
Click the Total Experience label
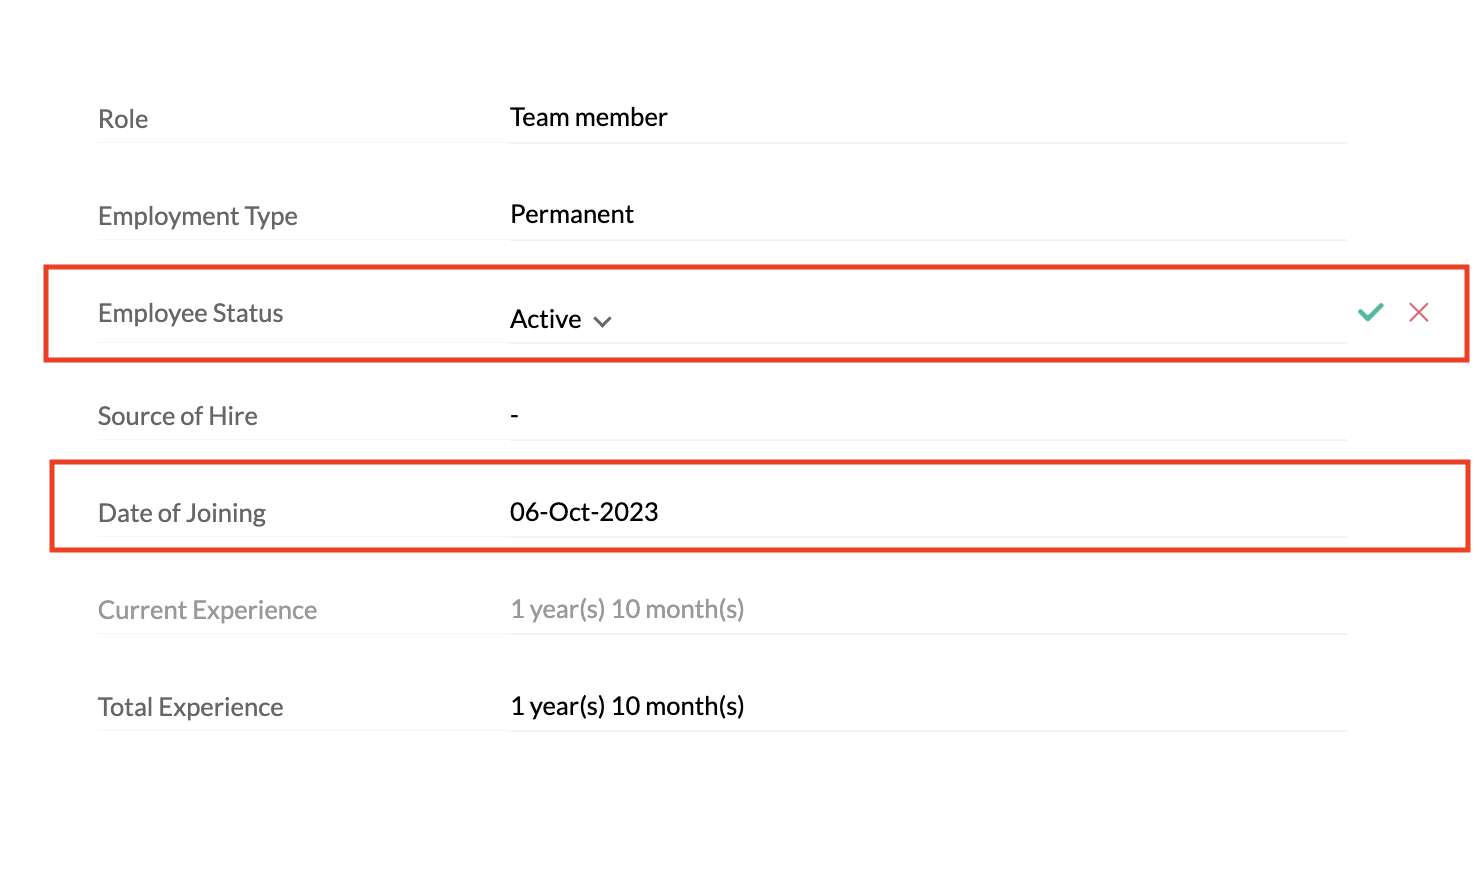pyautogui.click(x=191, y=707)
